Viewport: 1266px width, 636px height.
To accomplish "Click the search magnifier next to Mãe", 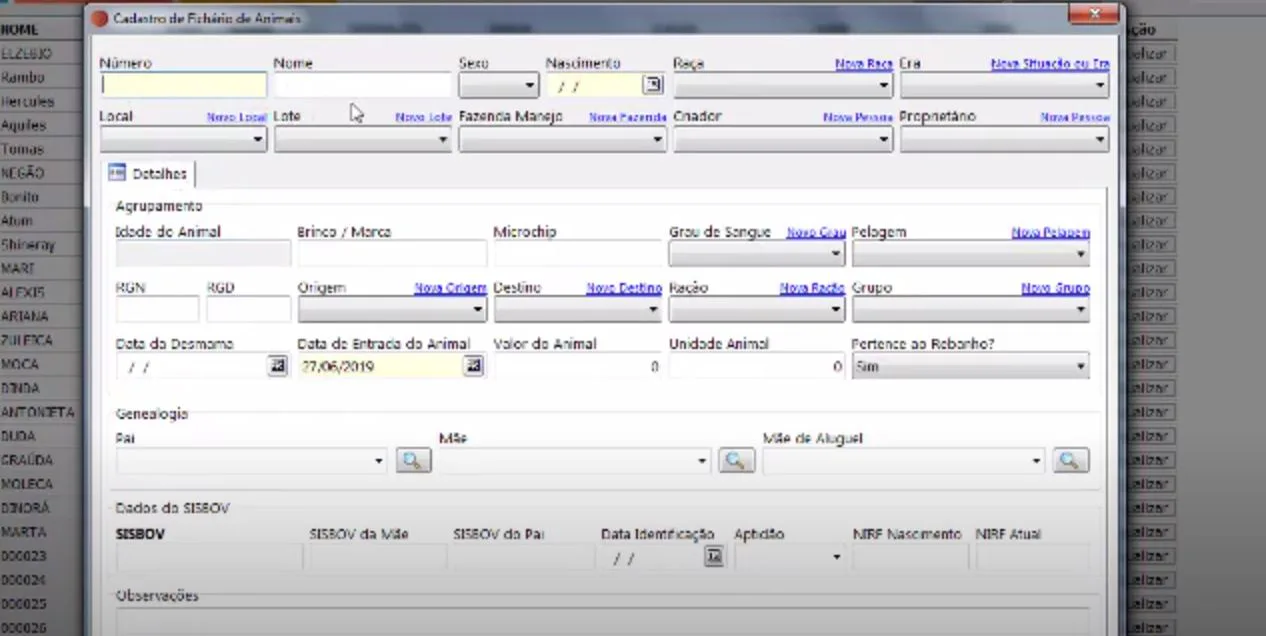I will point(737,461).
